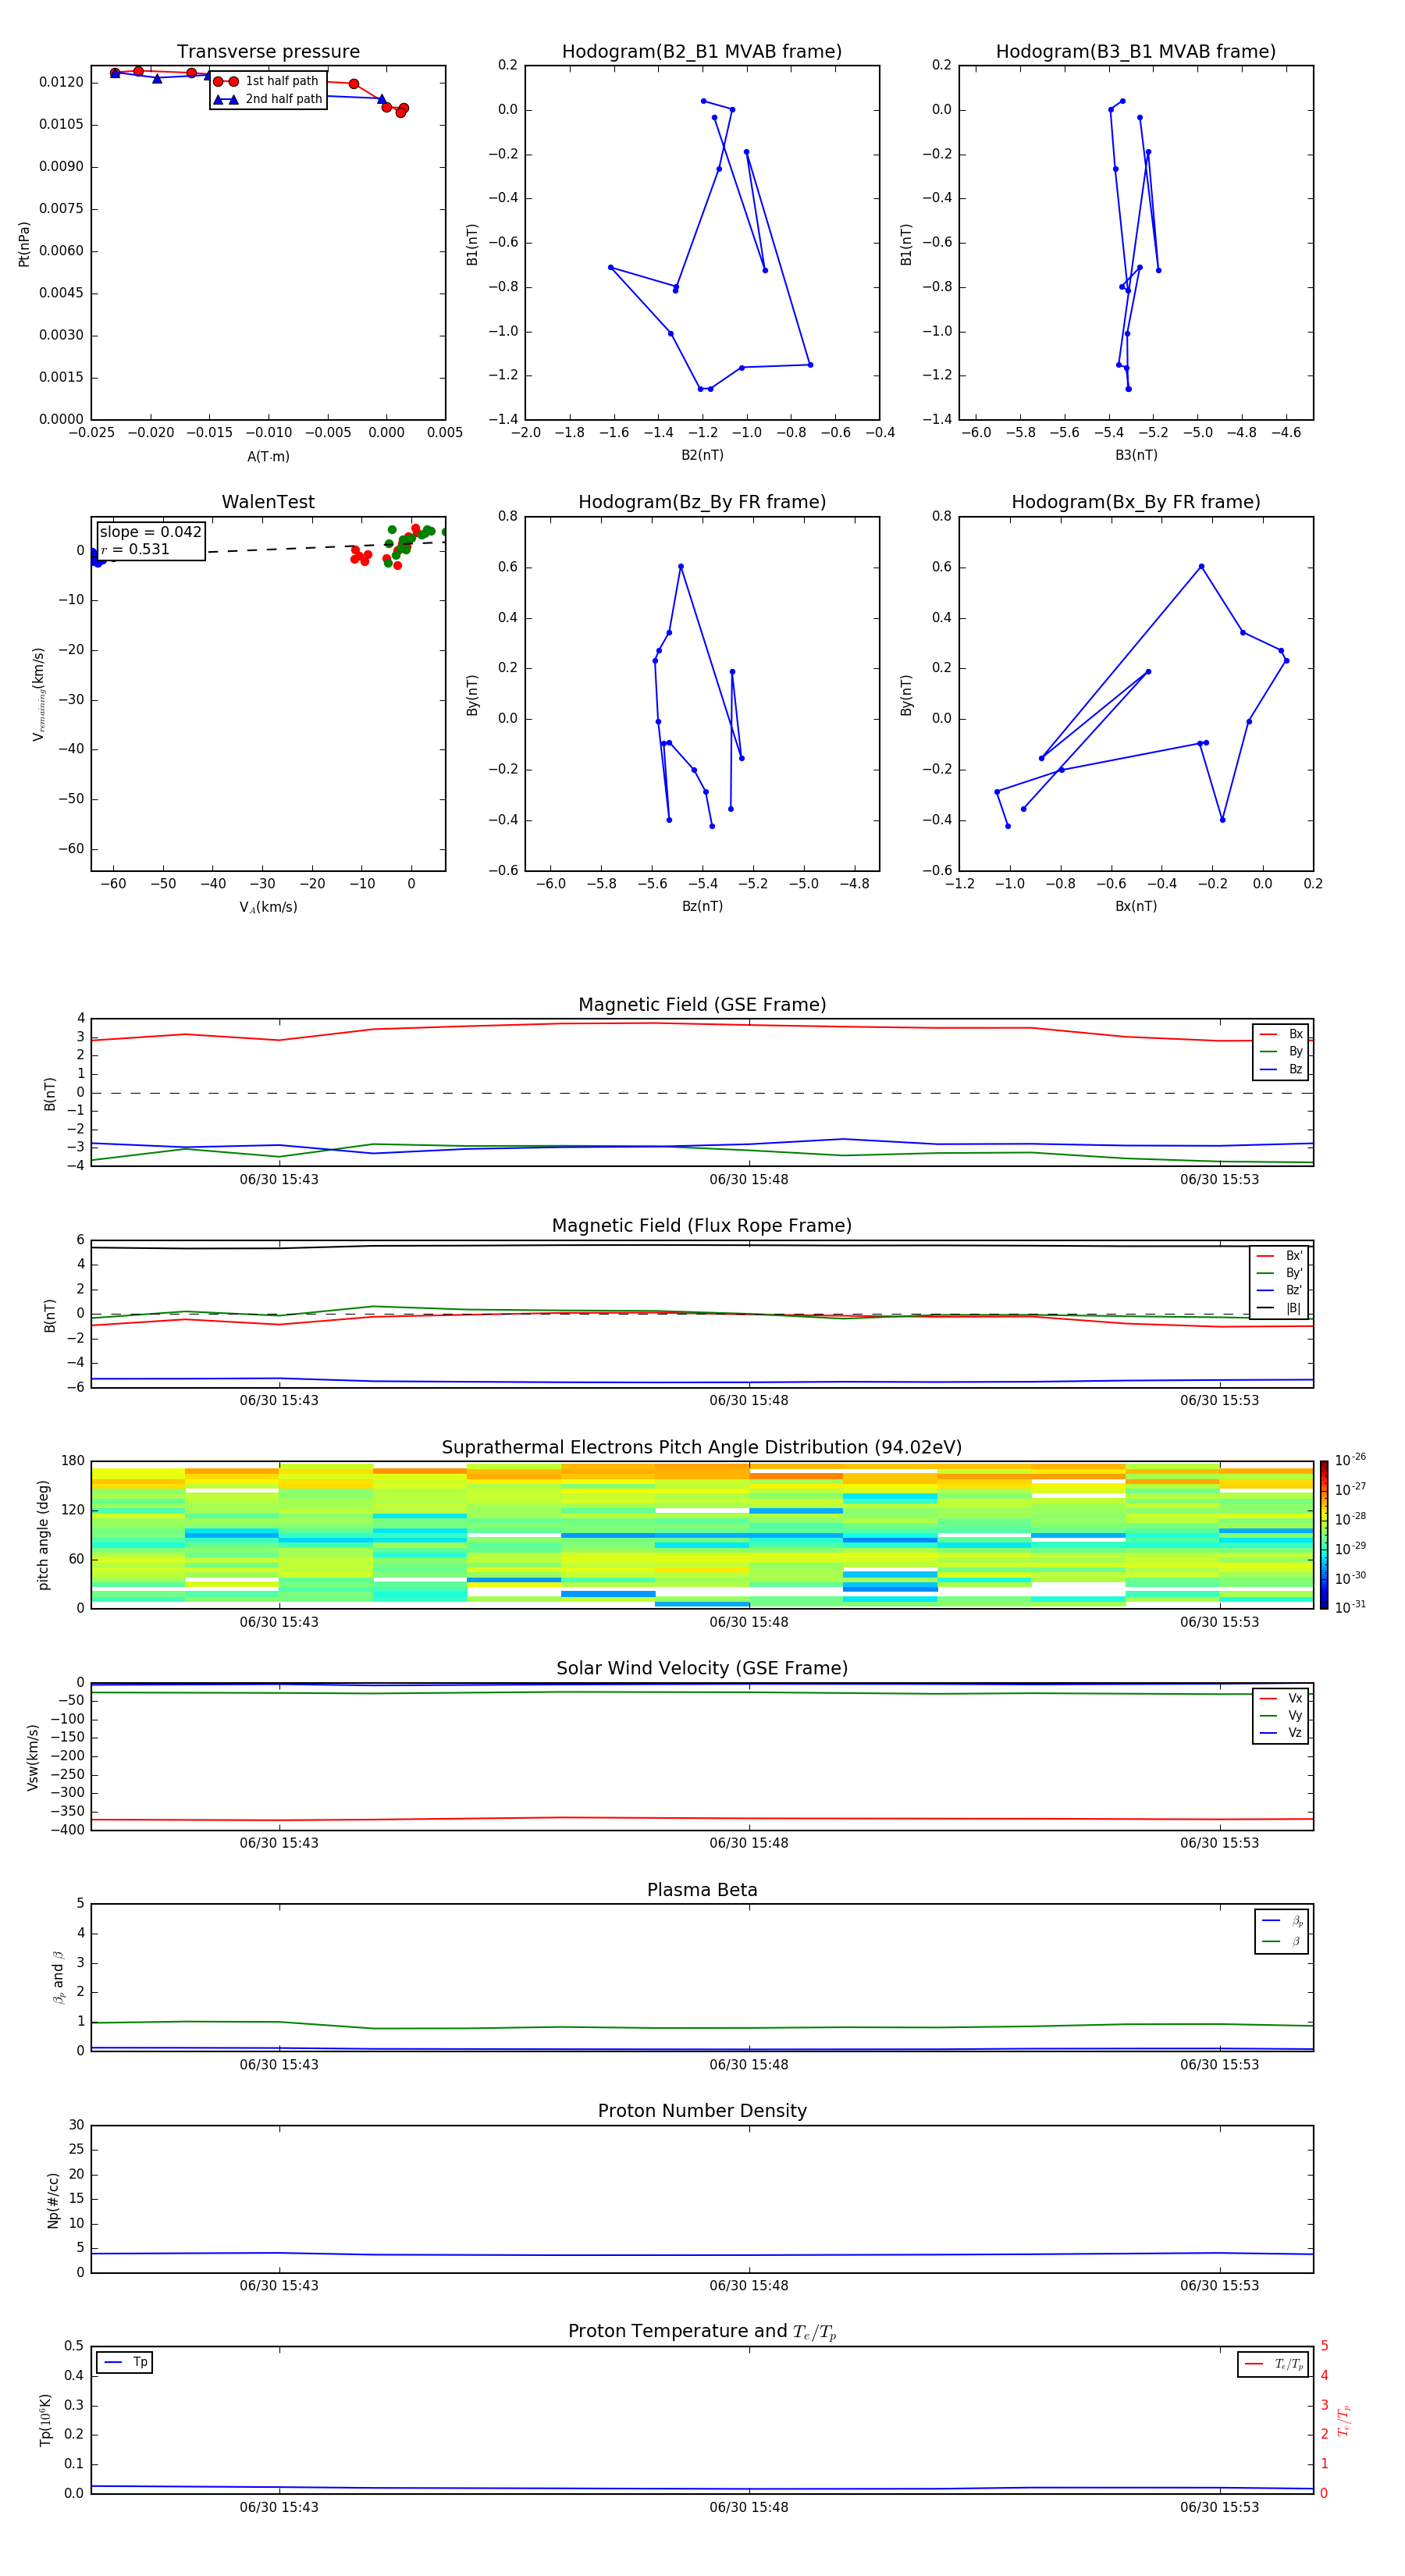1405x2576 pixels.
Task: Select the Bx' entry in Flux Rope legend
Action: [1279, 1256]
